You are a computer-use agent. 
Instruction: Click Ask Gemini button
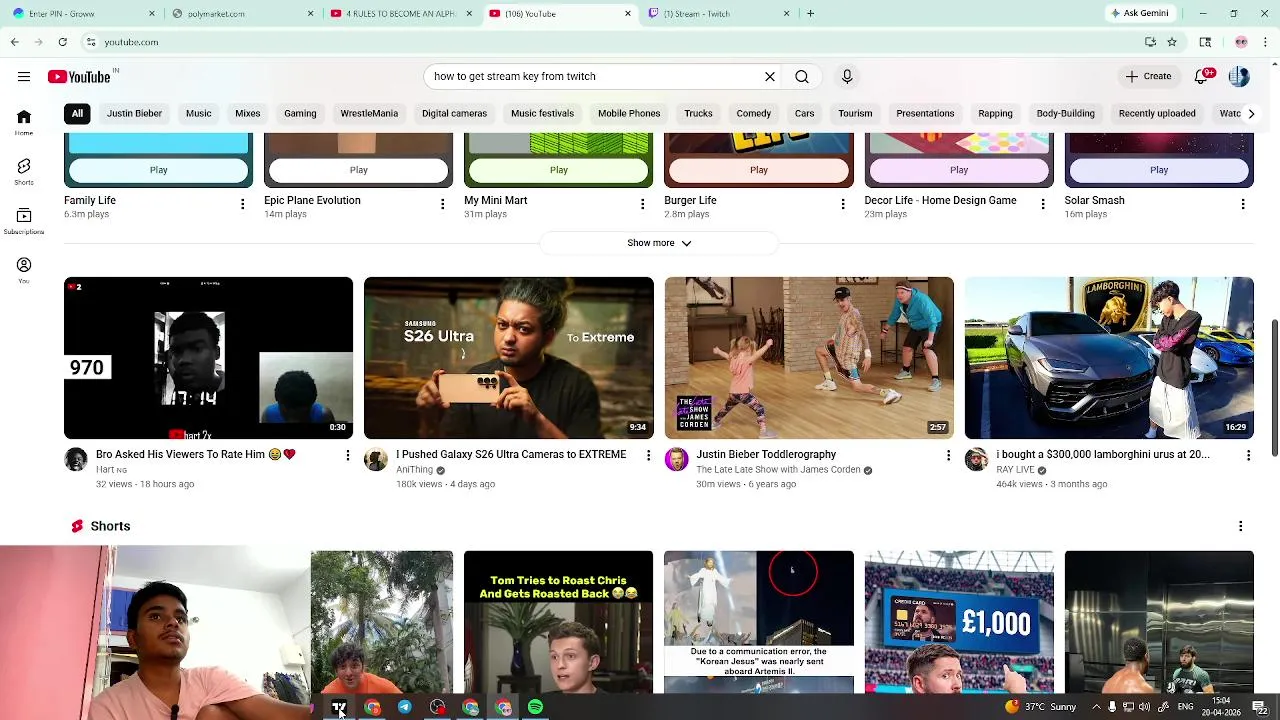click(1139, 14)
